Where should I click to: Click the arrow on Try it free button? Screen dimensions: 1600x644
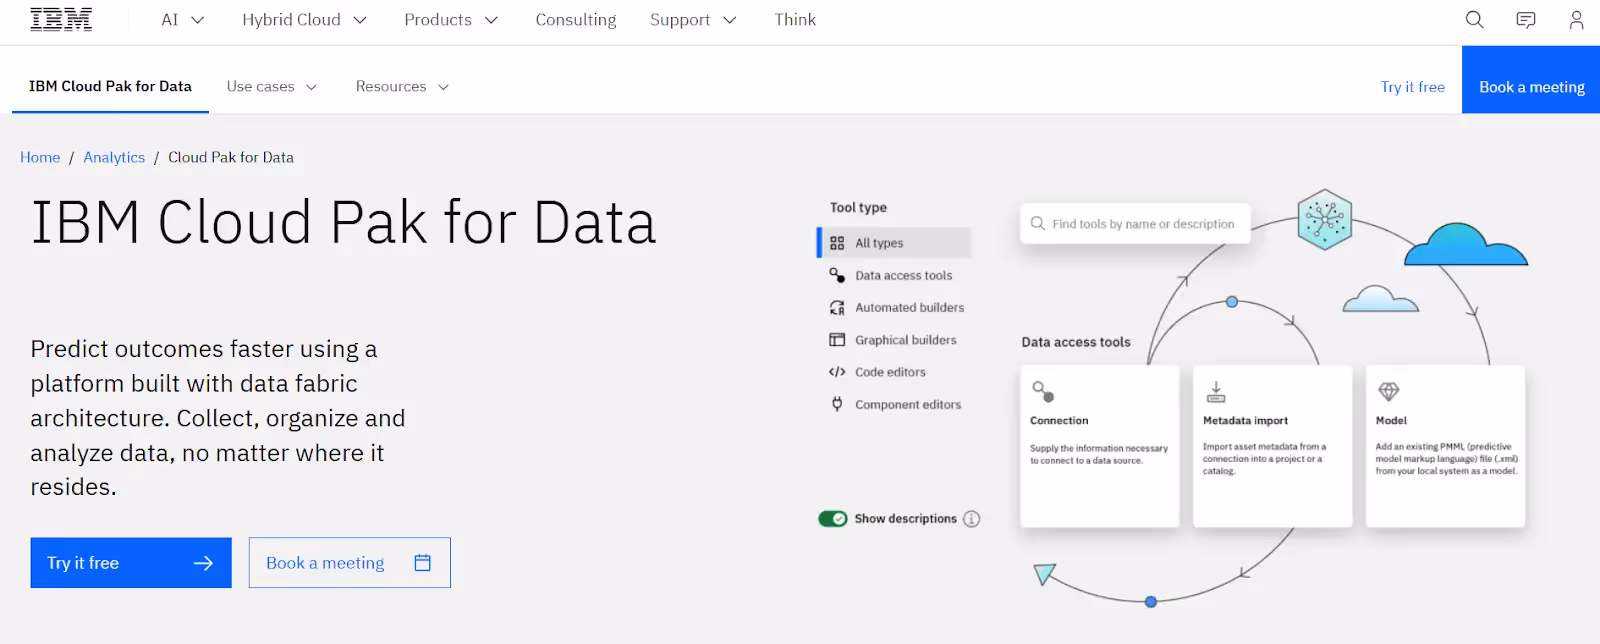pos(203,563)
